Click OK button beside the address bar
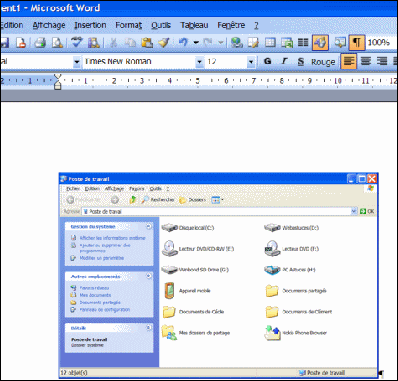 [367, 211]
